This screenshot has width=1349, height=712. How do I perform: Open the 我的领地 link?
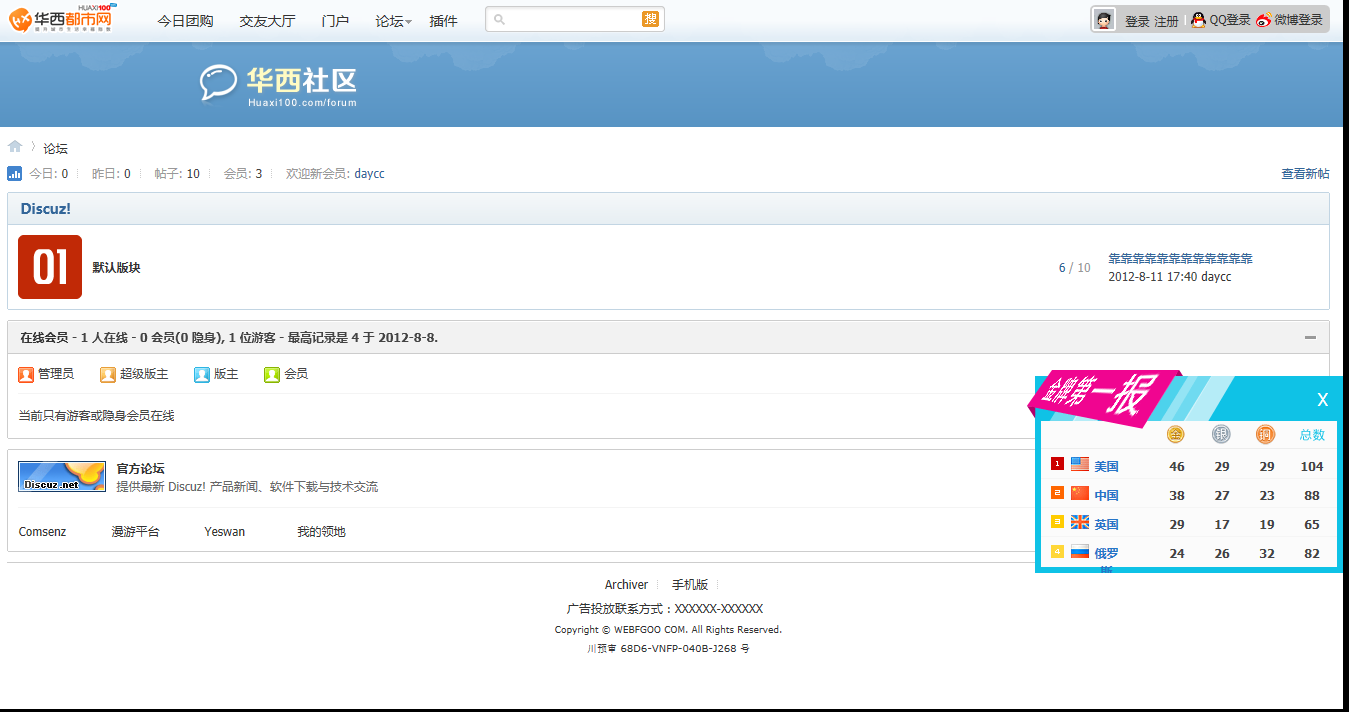[x=321, y=532]
